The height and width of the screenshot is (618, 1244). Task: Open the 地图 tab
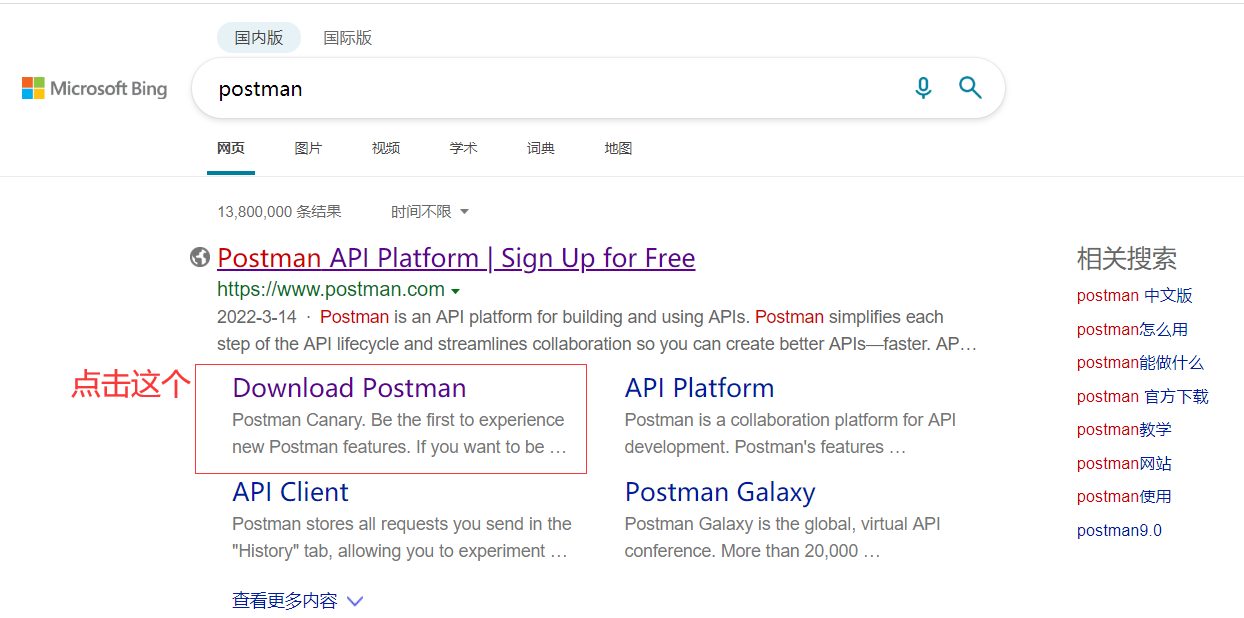[x=618, y=148]
